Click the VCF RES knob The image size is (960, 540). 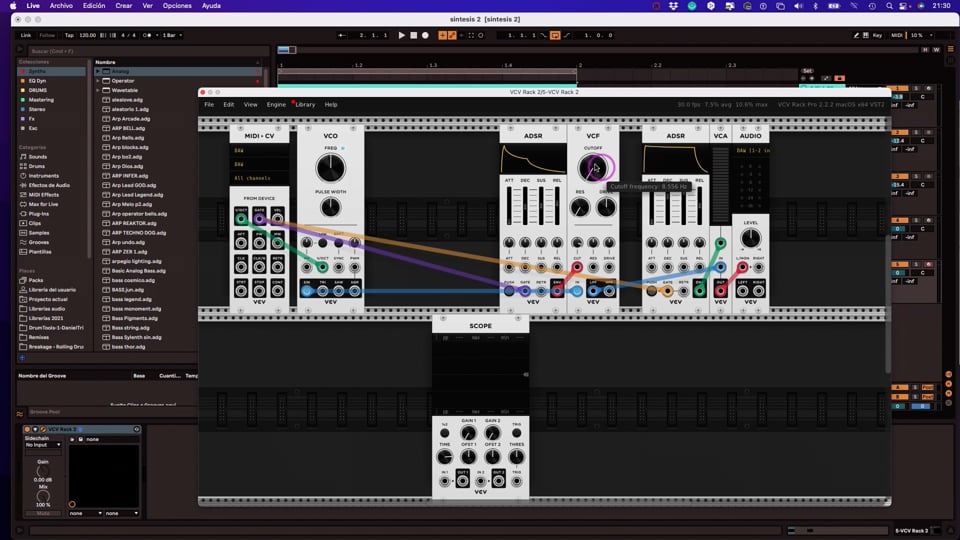coord(580,208)
